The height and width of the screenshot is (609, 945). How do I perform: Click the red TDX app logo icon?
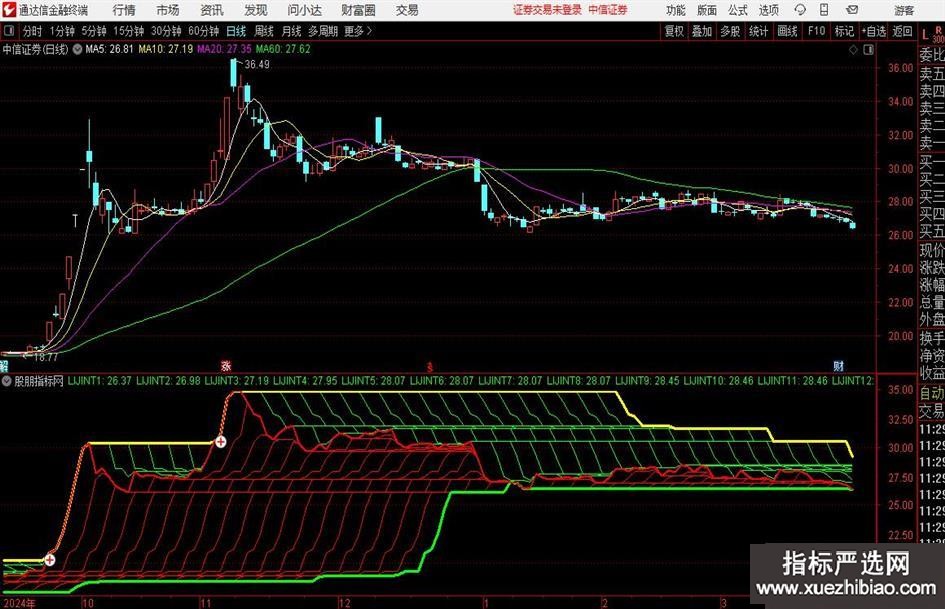[8, 10]
